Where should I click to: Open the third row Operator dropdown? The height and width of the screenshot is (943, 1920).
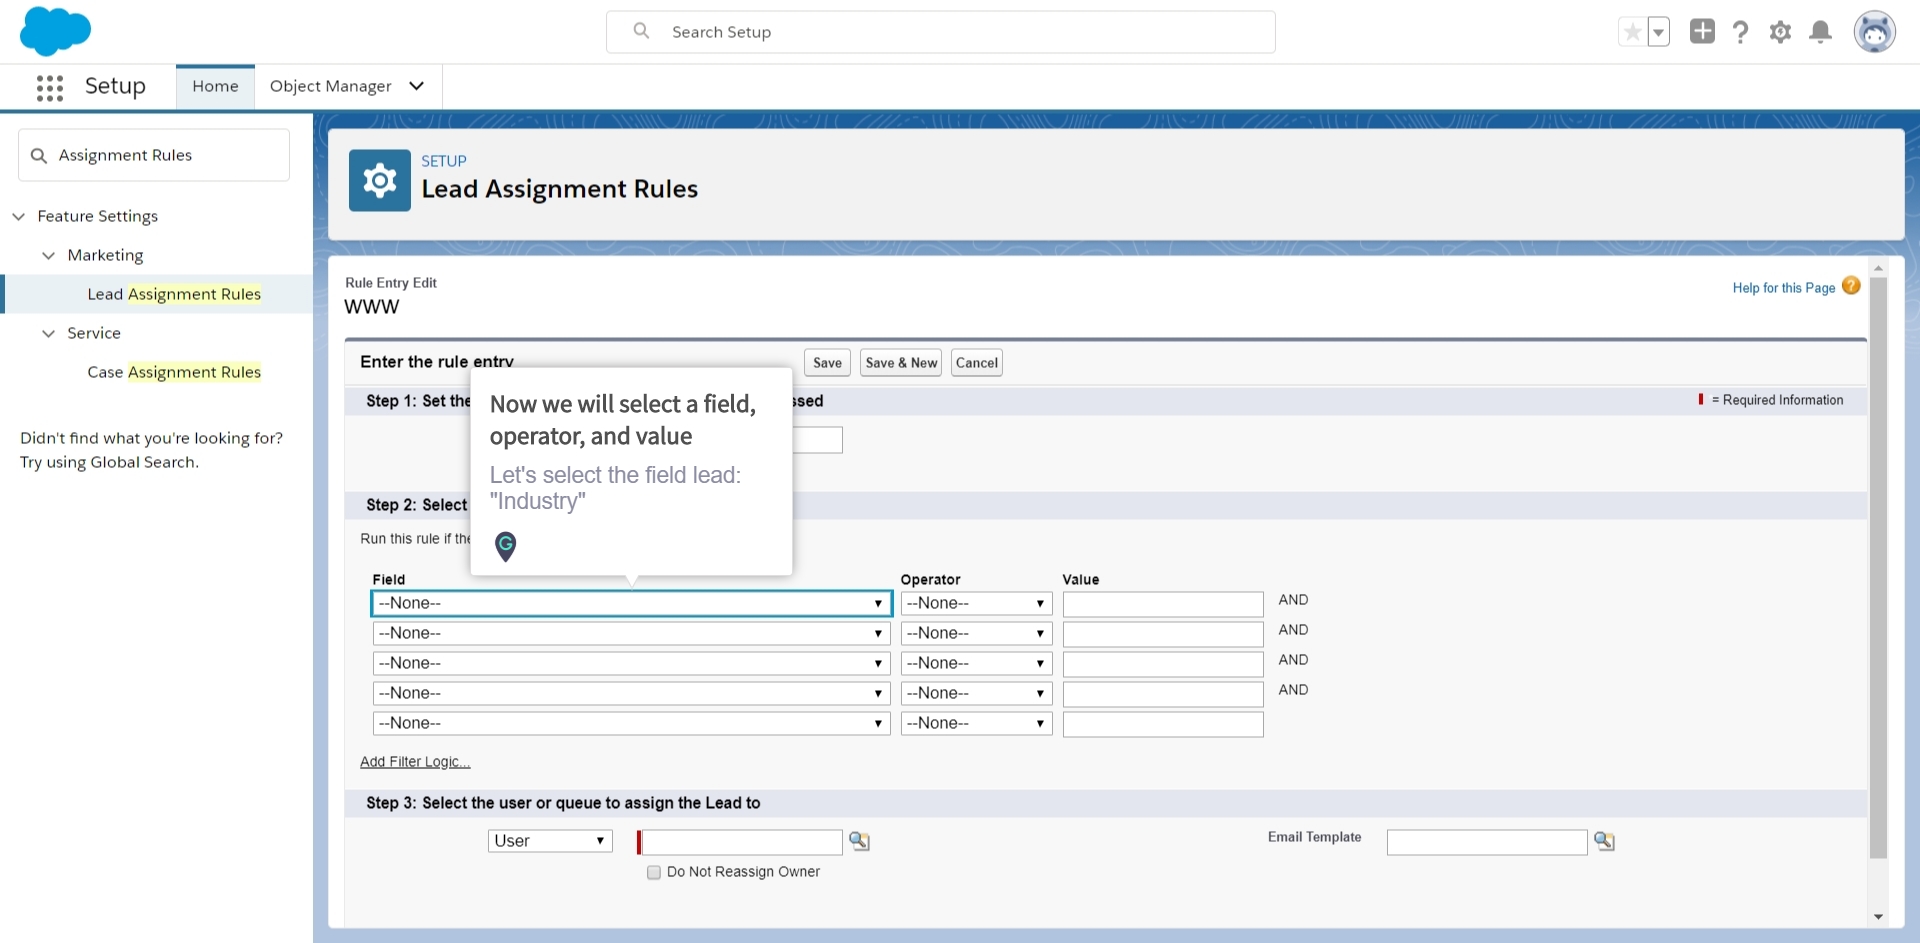coord(976,663)
